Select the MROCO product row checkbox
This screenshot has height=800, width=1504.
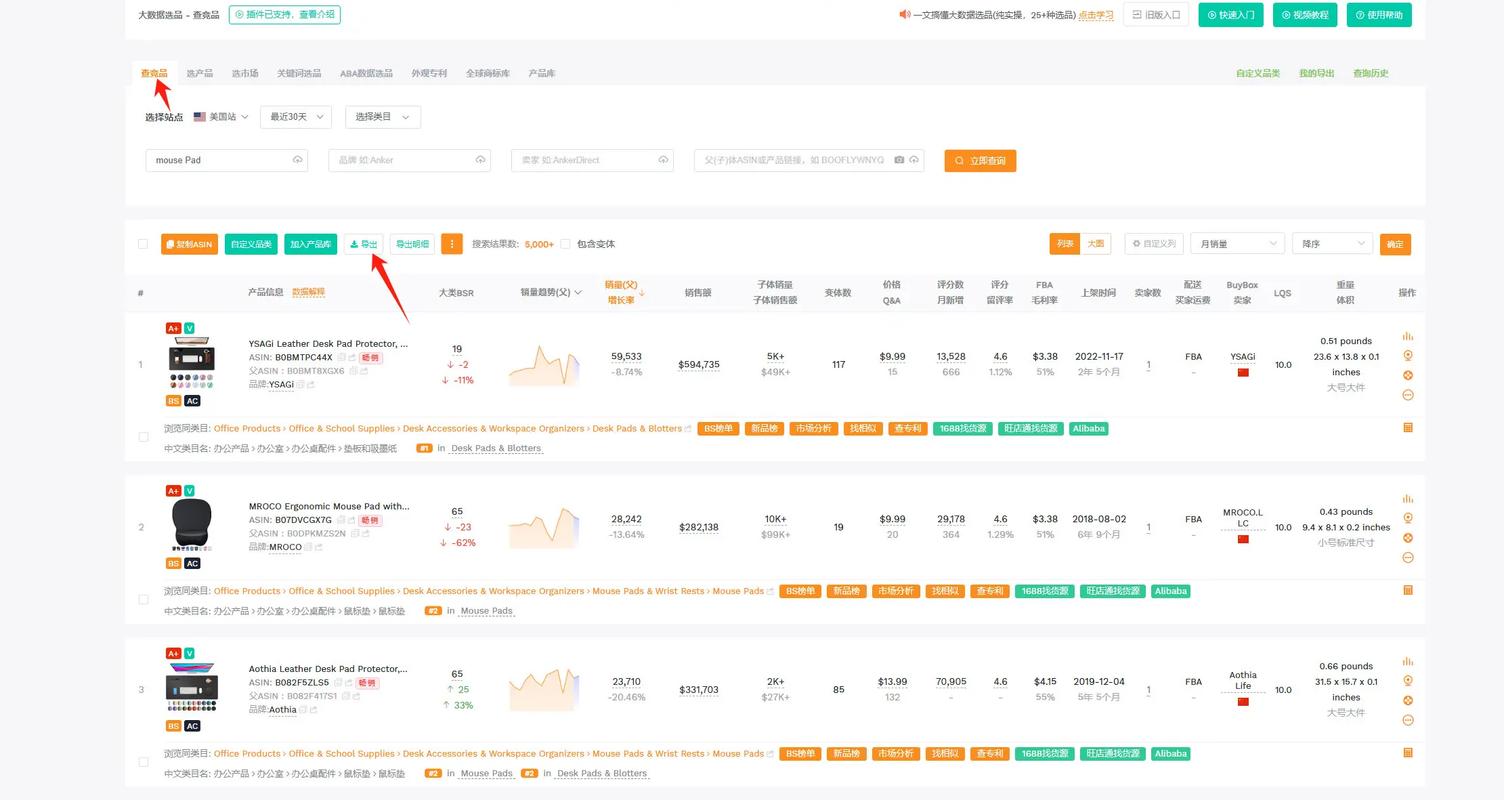(x=143, y=600)
